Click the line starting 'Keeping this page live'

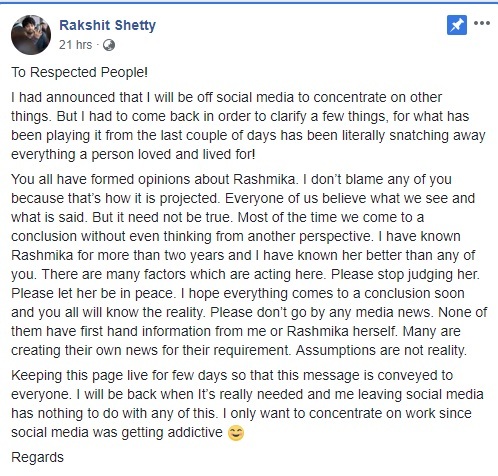tap(232, 375)
